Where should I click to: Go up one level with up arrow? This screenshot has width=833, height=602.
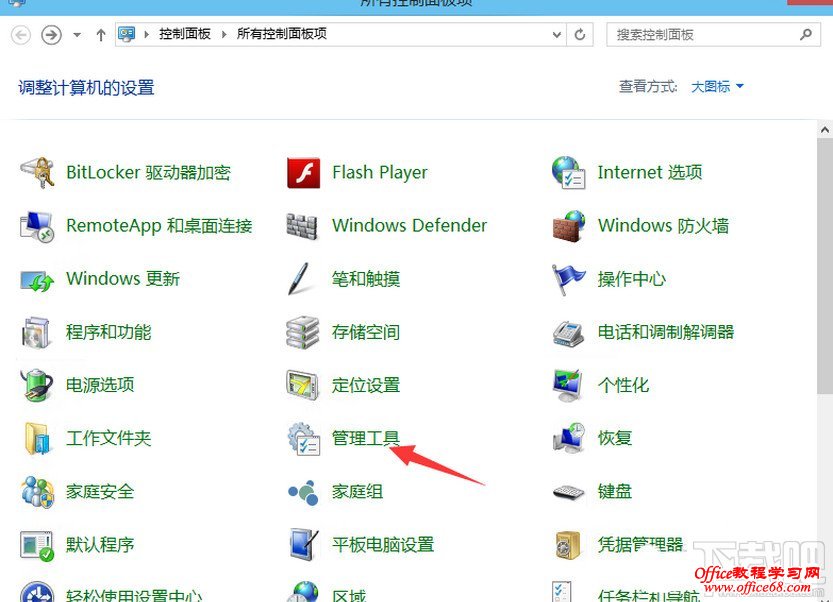(101, 35)
